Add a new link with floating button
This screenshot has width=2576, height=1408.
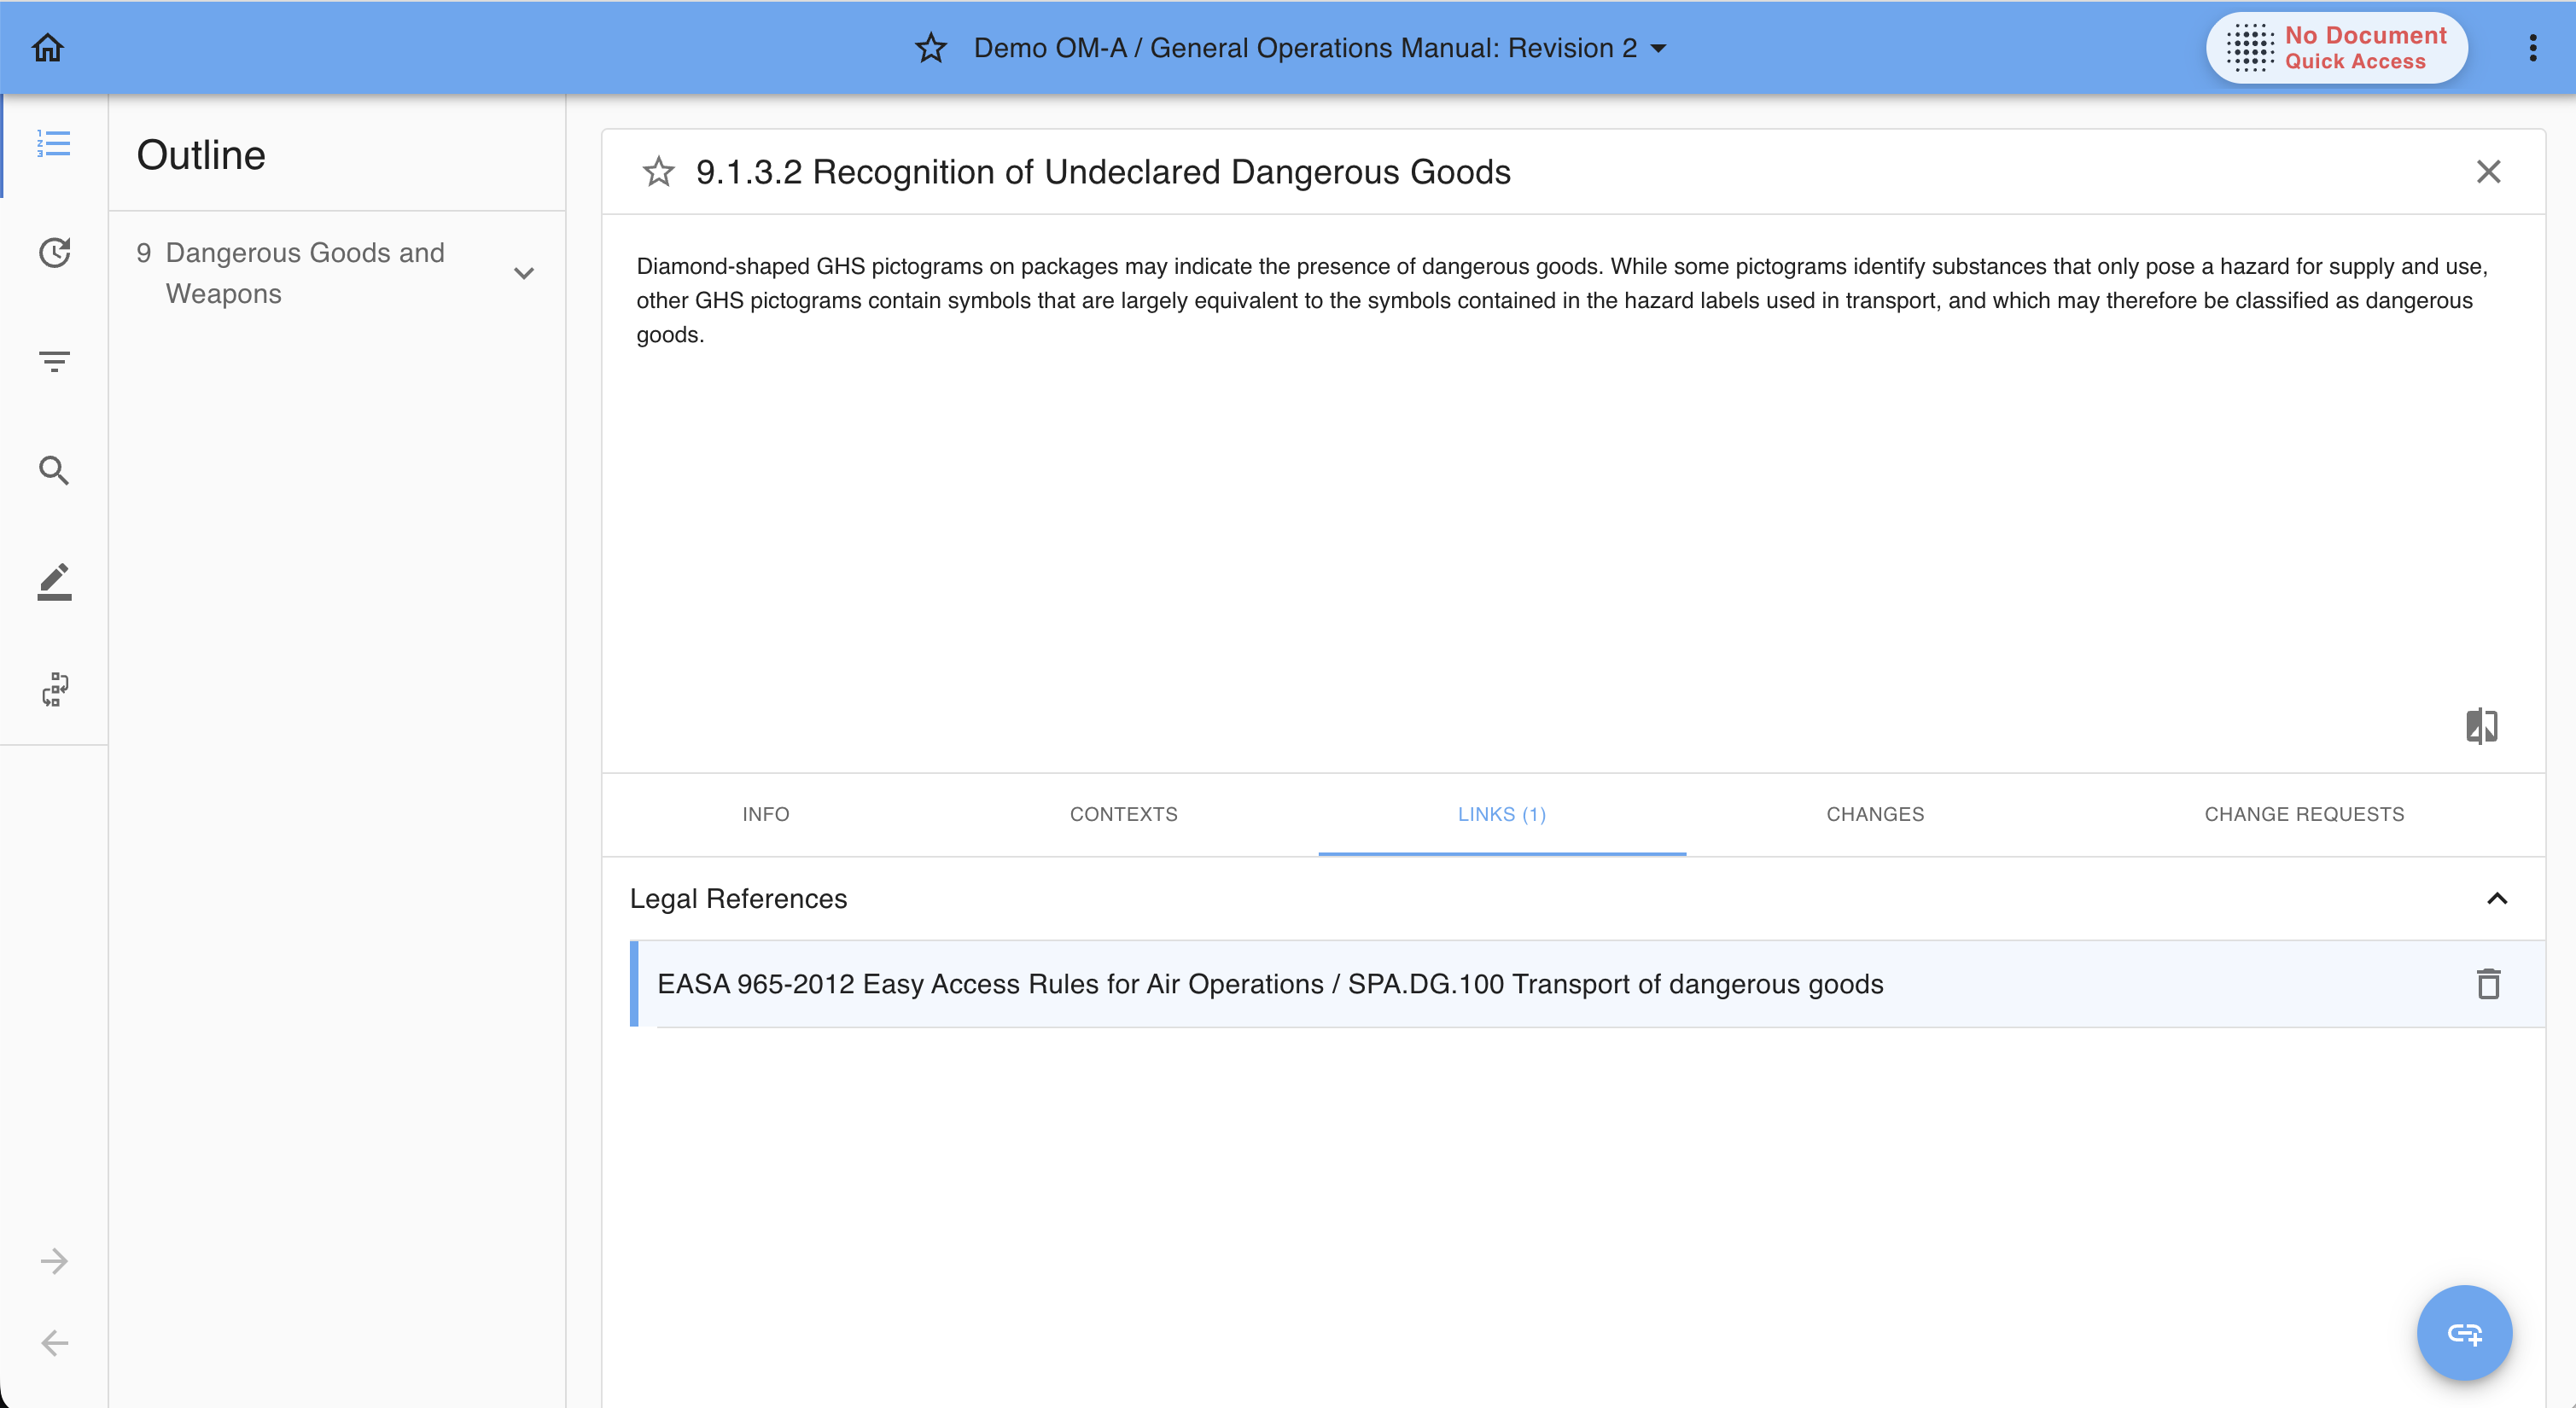[x=2464, y=1332]
